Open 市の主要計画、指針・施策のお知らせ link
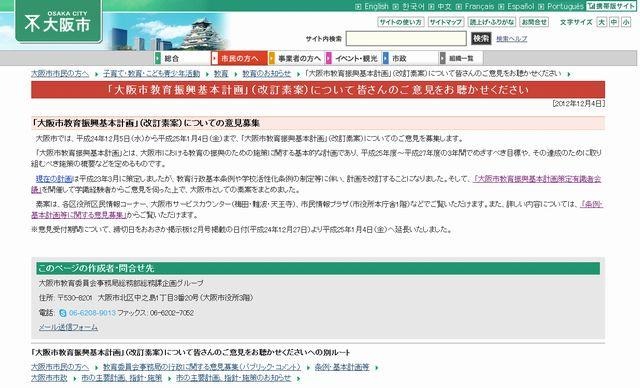The image size is (640, 388). 233,378
